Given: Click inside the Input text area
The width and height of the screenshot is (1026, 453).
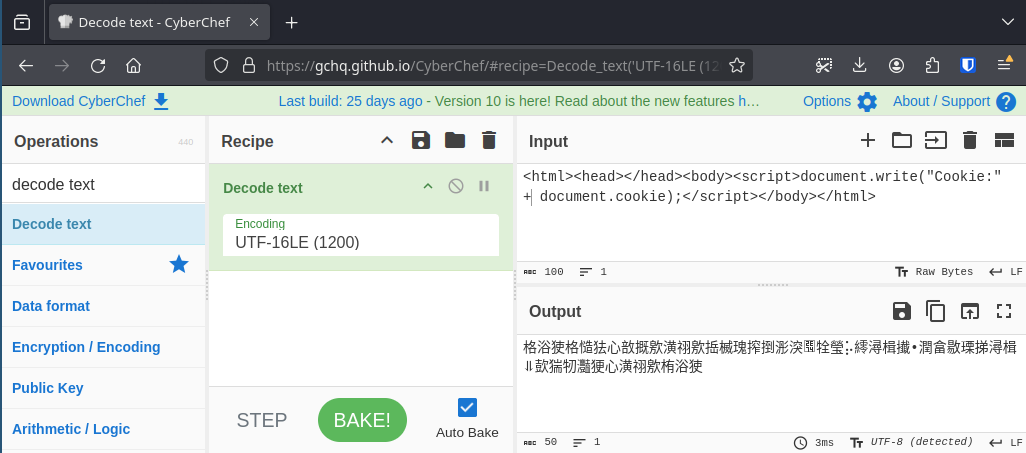Looking at the screenshot, I should [771, 213].
